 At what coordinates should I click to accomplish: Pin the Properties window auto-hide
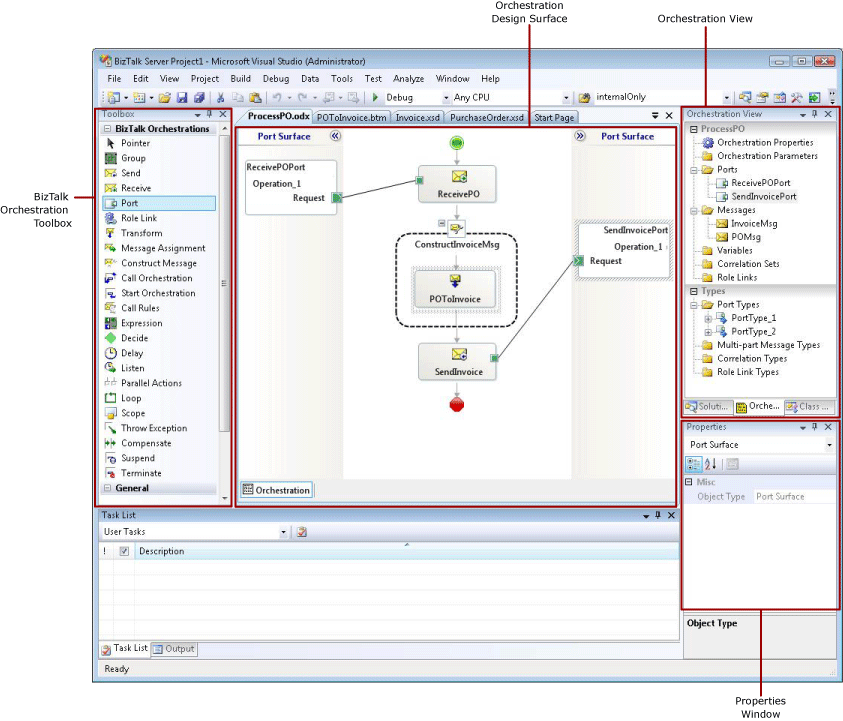(x=815, y=427)
